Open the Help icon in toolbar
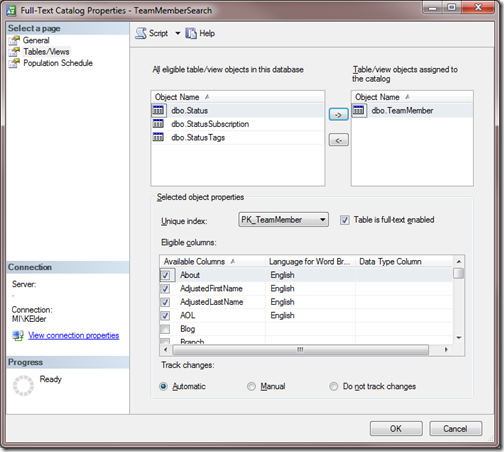This screenshot has width=504, height=452. point(191,33)
